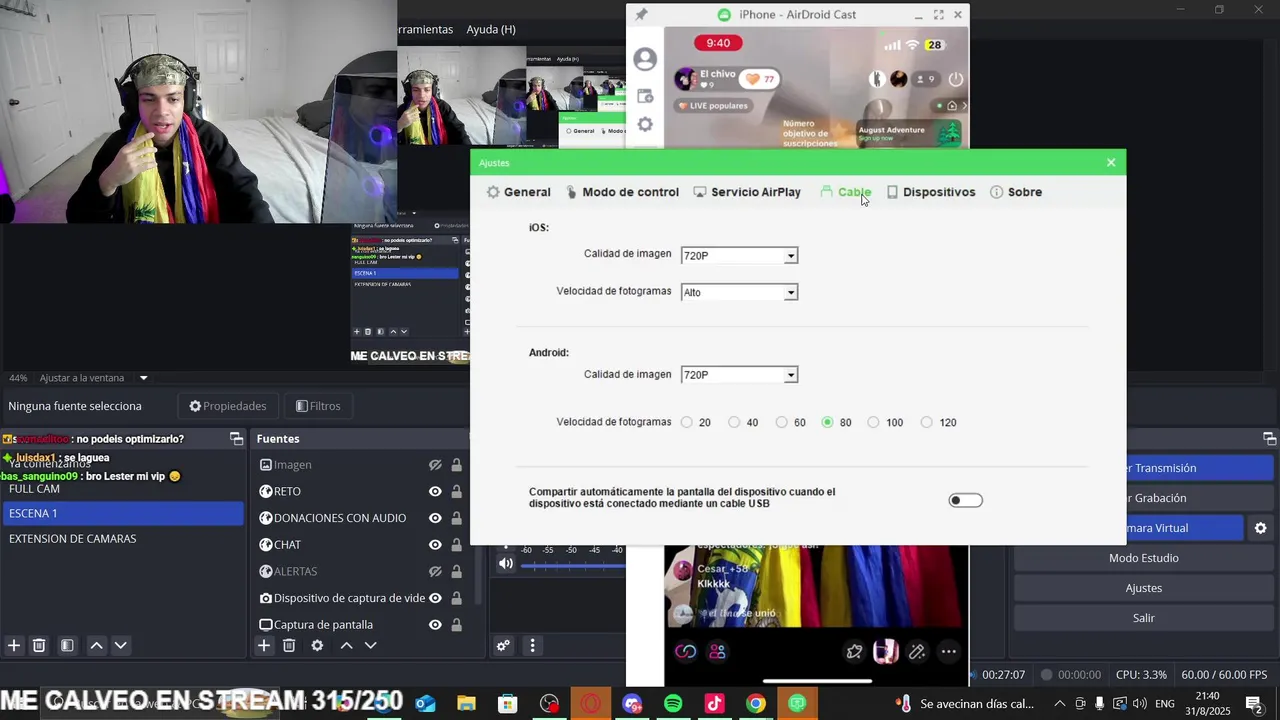Viewport: 1280px width, 720px height.
Task: Show the hidden Imagen source
Action: pyautogui.click(x=435, y=465)
